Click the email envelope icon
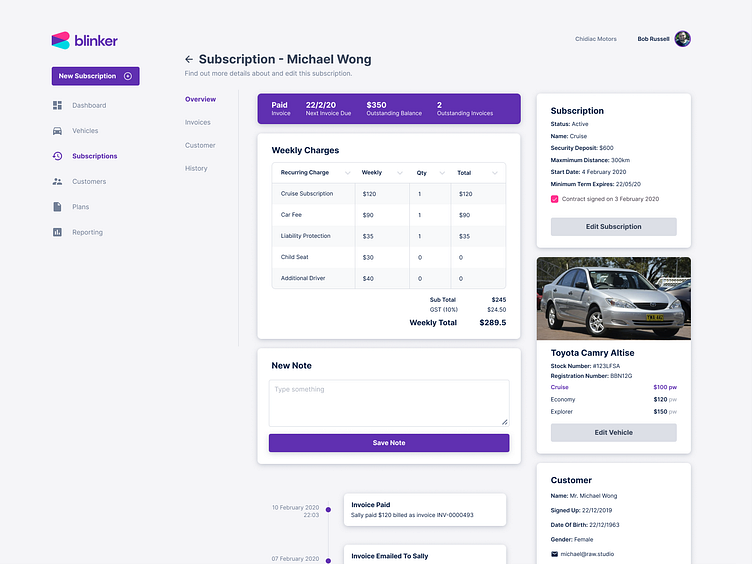 [x=554, y=554]
